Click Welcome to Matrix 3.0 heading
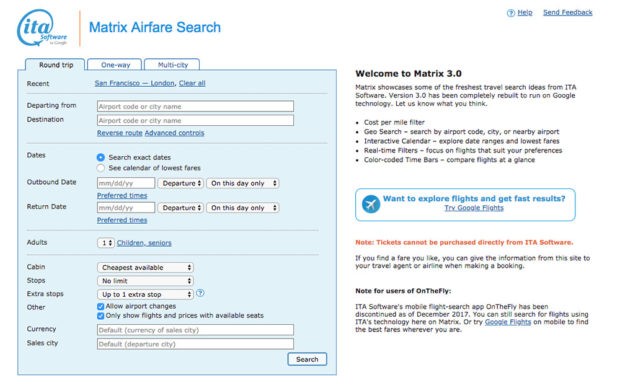The height and width of the screenshot is (388, 620). click(x=408, y=74)
